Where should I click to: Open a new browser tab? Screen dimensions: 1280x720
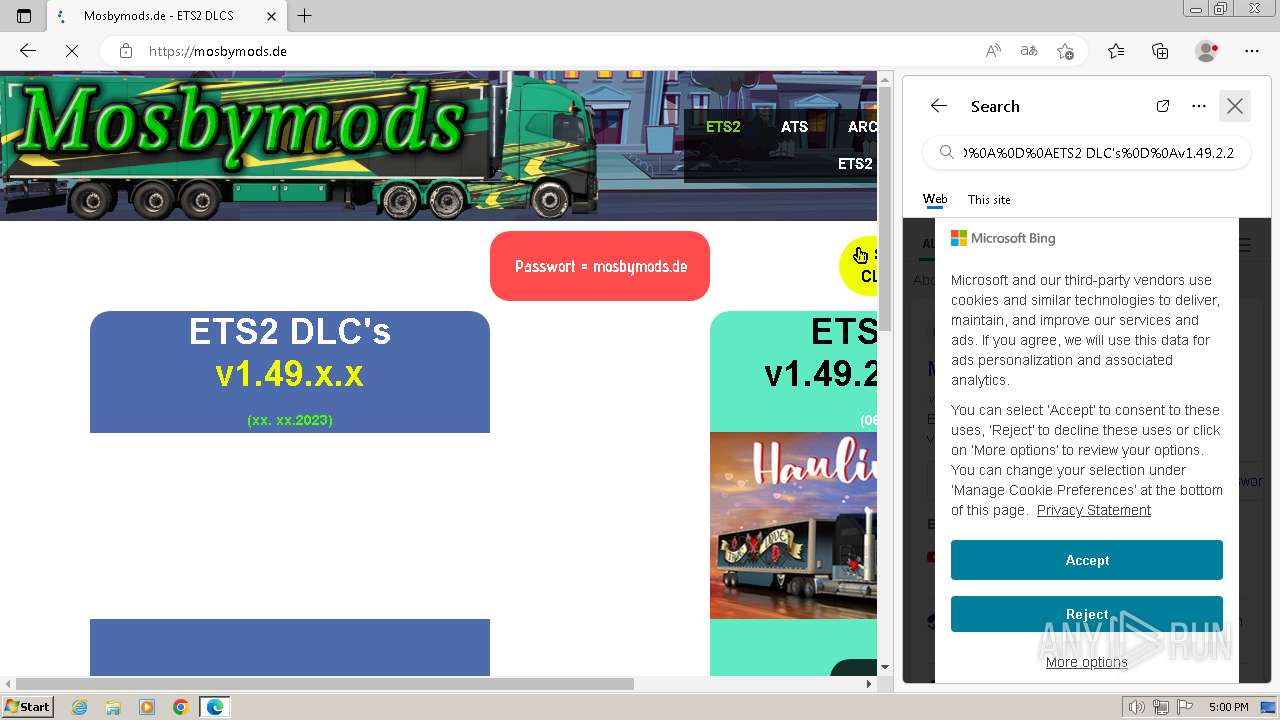(305, 16)
